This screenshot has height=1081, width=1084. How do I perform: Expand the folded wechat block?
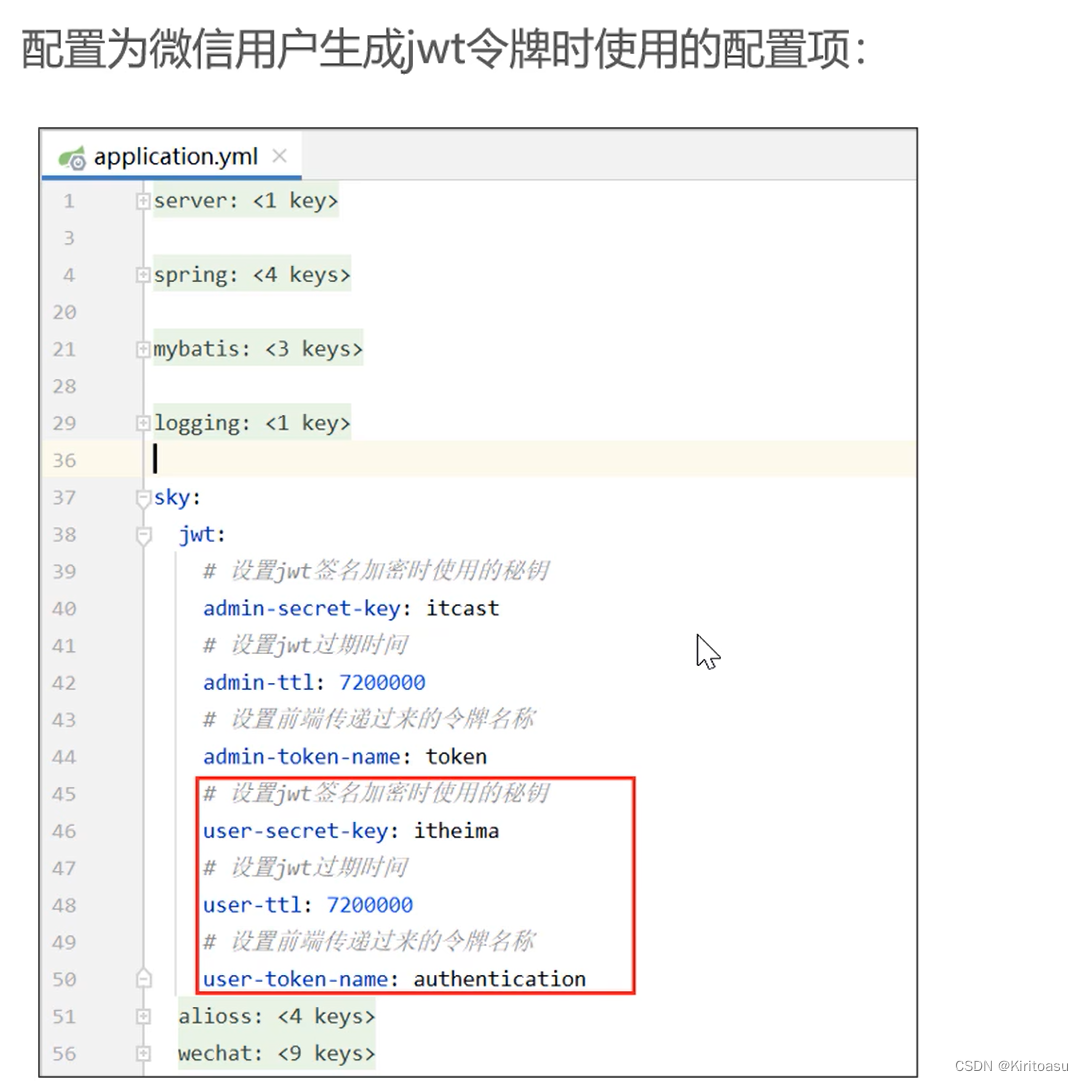tap(142, 1053)
